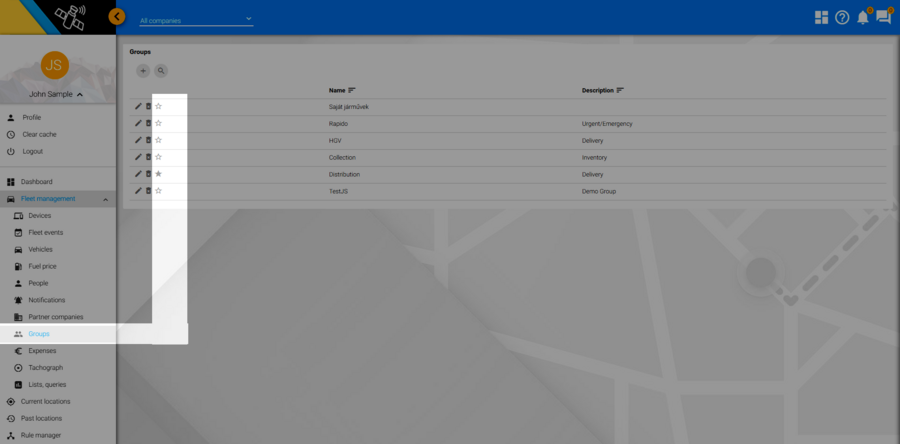900x444 pixels.
Task: Open the search icon in Groups panel
Action: 161,71
